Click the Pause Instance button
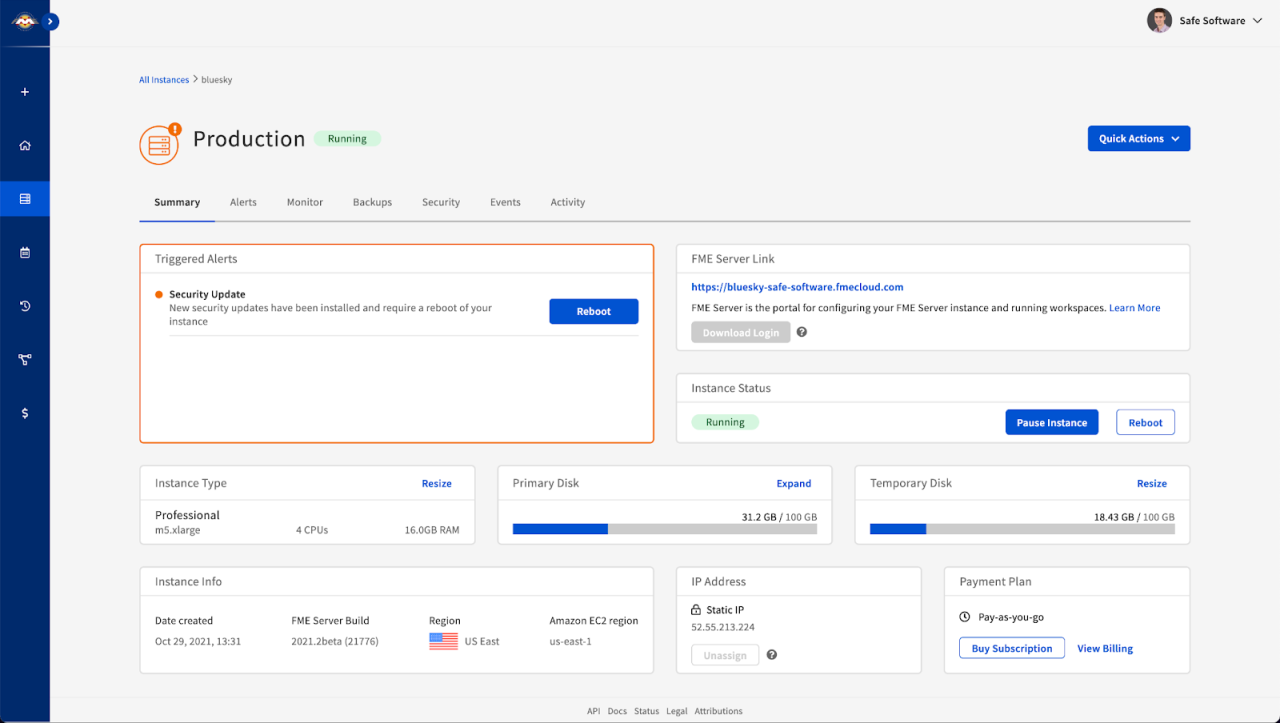This screenshot has width=1280, height=723. coord(1052,423)
